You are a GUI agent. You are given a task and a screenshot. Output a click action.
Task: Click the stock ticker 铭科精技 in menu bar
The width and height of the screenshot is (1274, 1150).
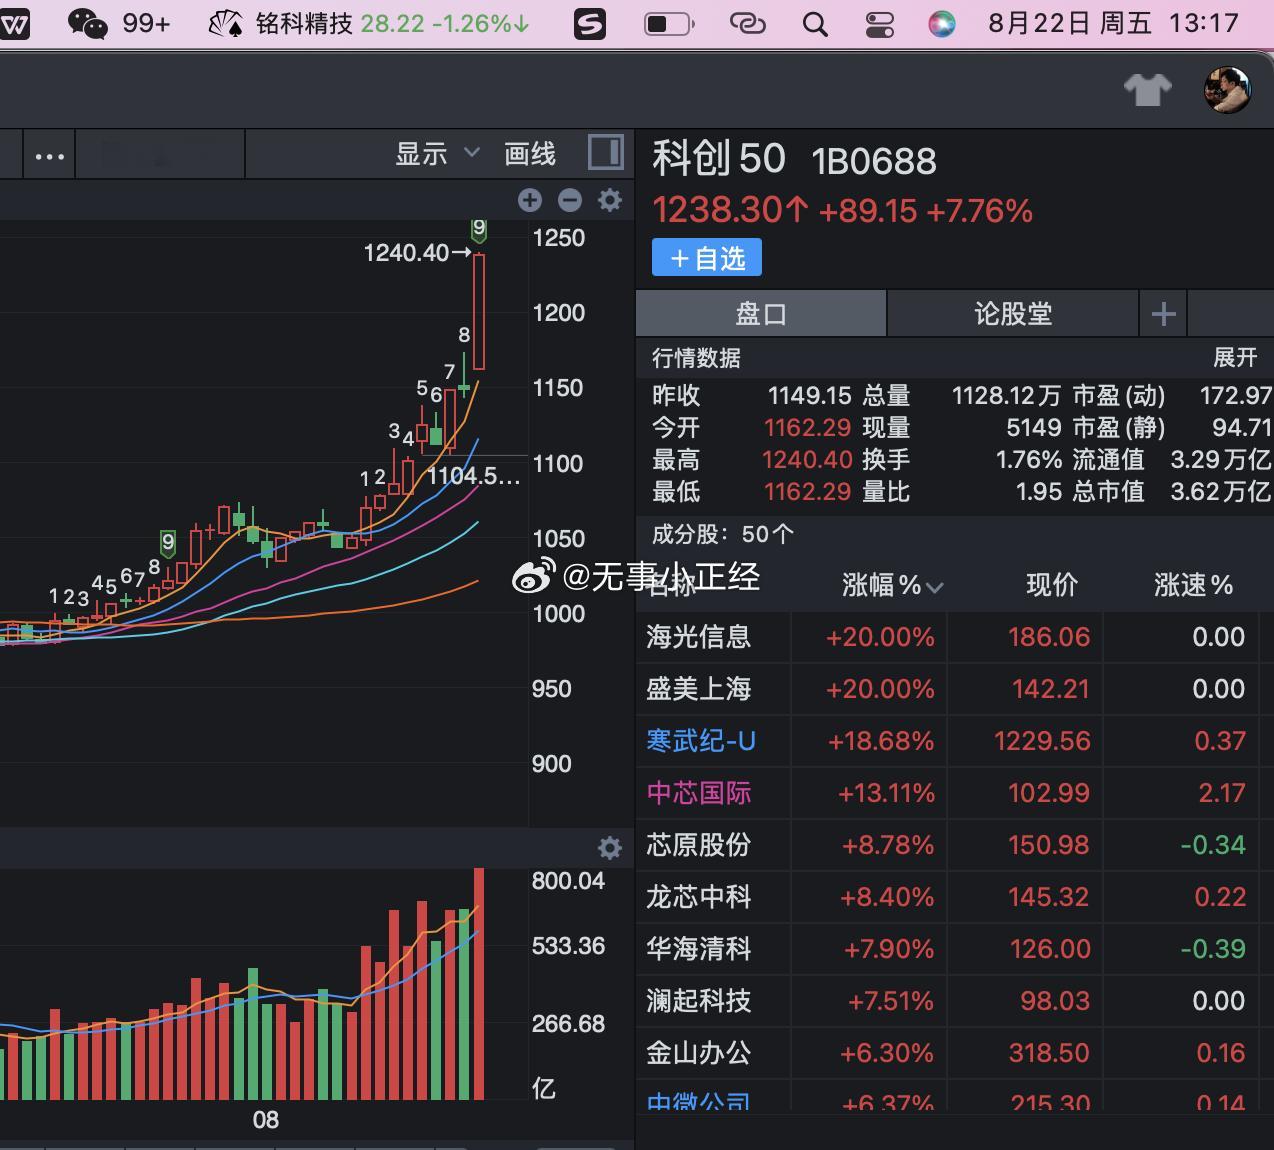coord(303,23)
